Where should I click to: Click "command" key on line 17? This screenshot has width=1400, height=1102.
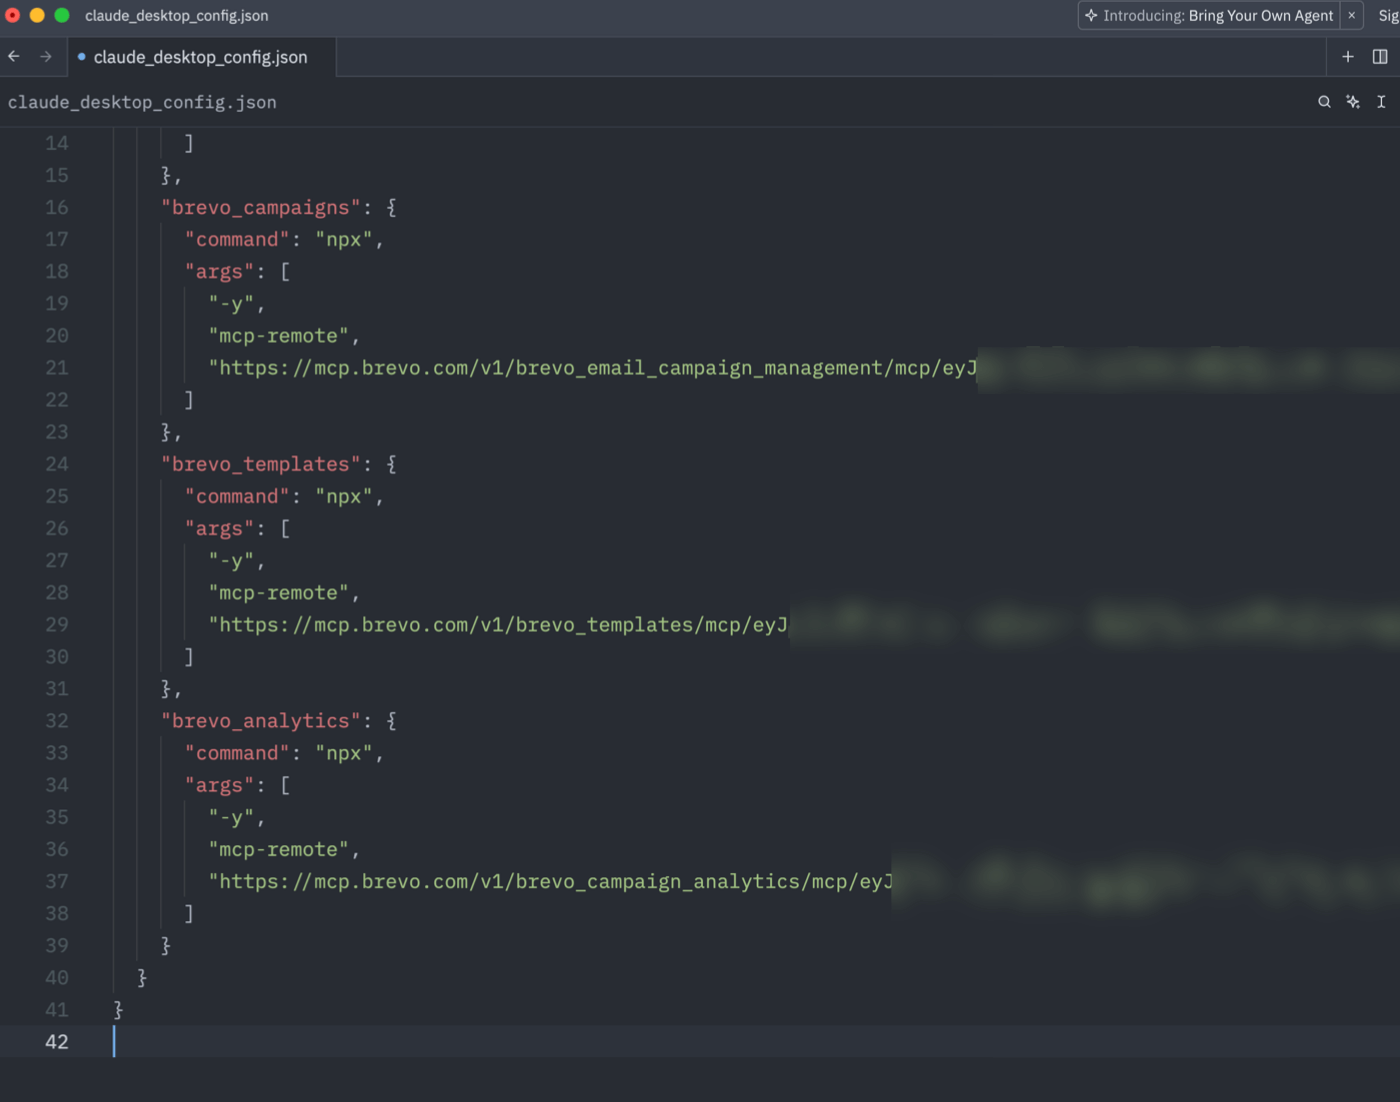(x=237, y=239)
